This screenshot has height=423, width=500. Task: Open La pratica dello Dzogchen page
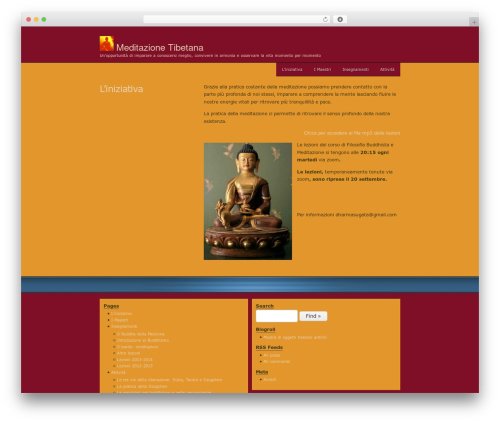point(142,386)
